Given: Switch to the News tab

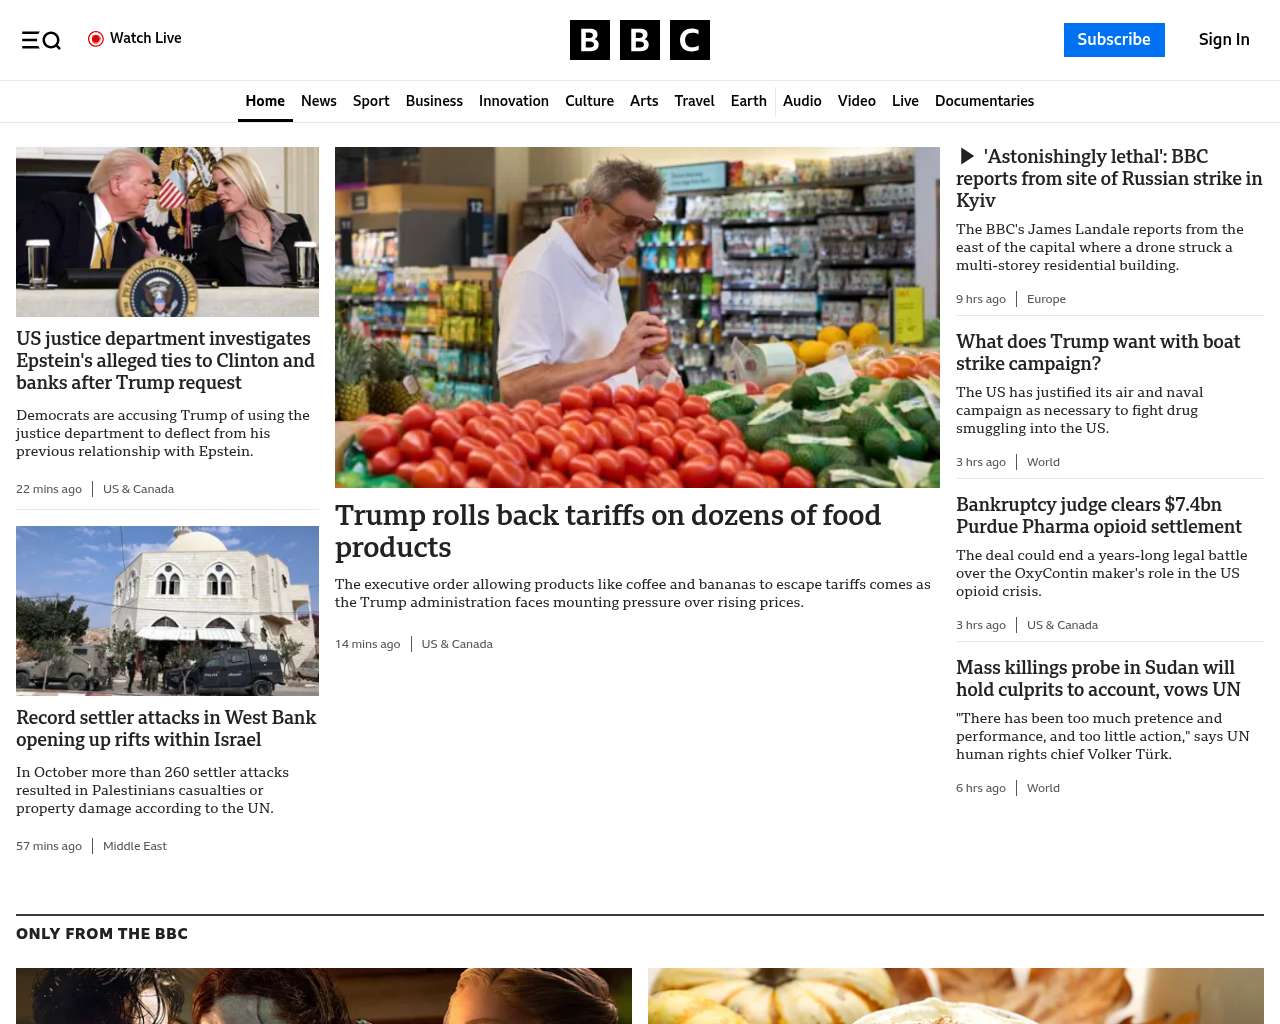Looking at the screenshot, I should click(x=319, y=101).
